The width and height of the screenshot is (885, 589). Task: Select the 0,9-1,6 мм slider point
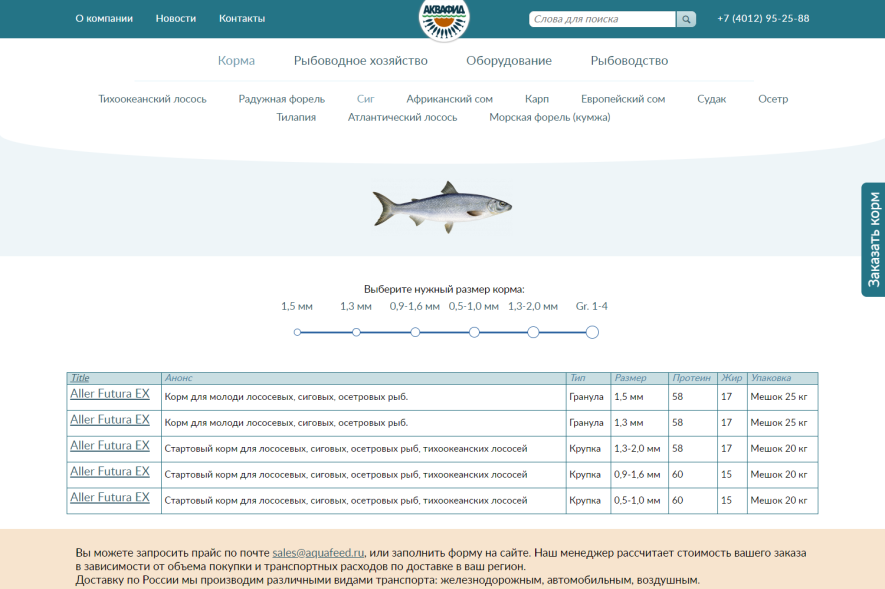coord(415,332)
